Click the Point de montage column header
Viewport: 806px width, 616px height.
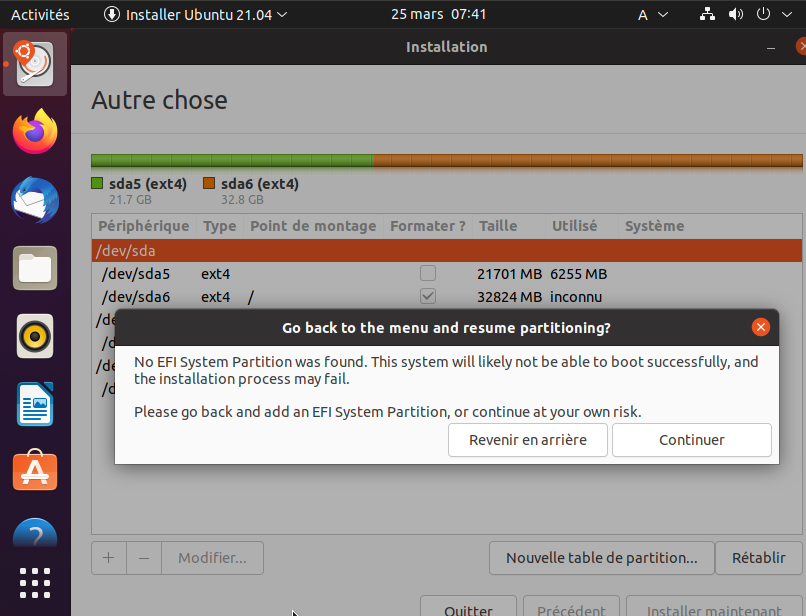coord(313,226)
